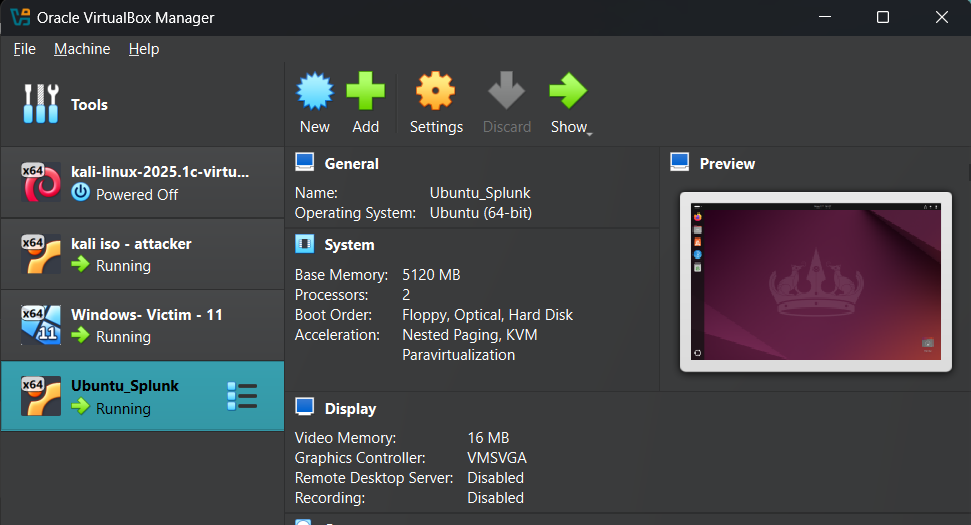Click the Running arrow icon for kali iso - attacker
The height and width of the screenshot is (525, 971).
(80, 264)
